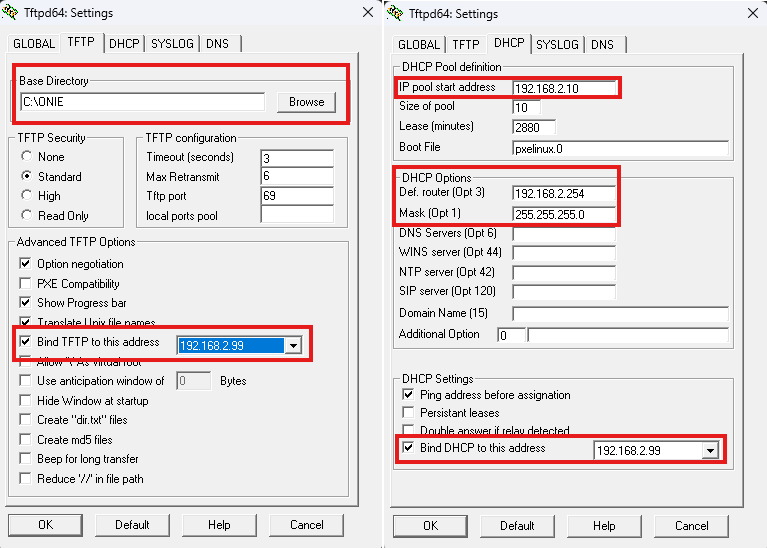Click Browse button for Base Directory
The height and width of the screenshot is (548, 767).
pos(306,102)
